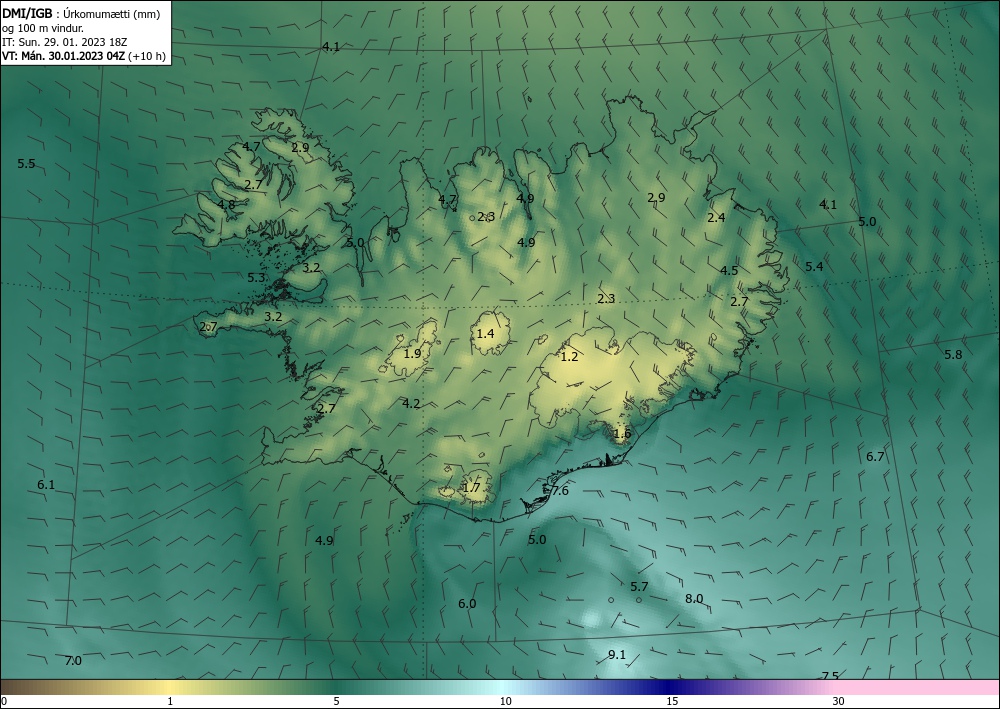Click the 4.5 value in east Iceland
The height and width of the screenshot is (709, 1000).
pyautogui.click(x=729, y=270)
